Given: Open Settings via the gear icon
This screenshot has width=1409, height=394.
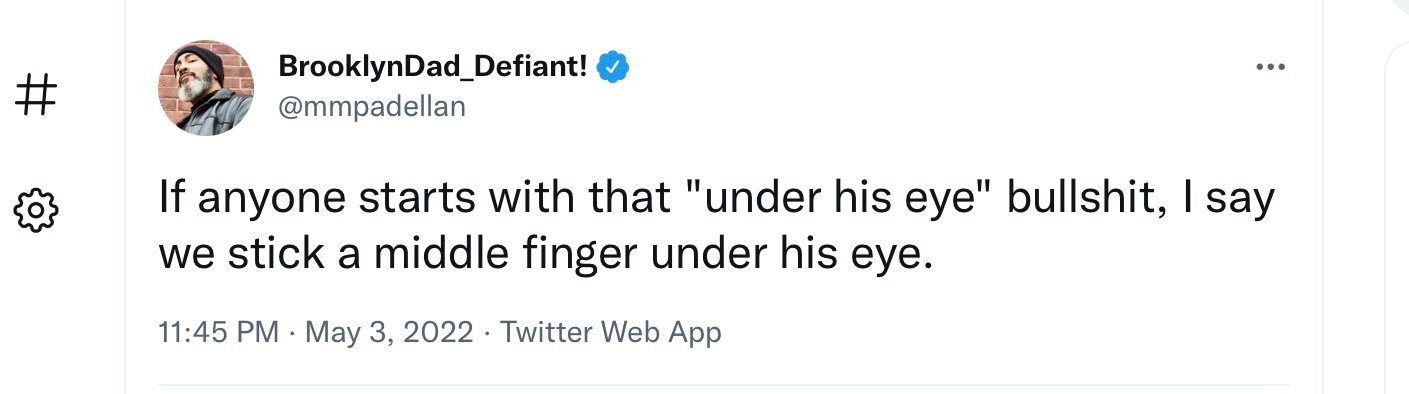Looking at the screenshot, I should (x=37, y=210).
